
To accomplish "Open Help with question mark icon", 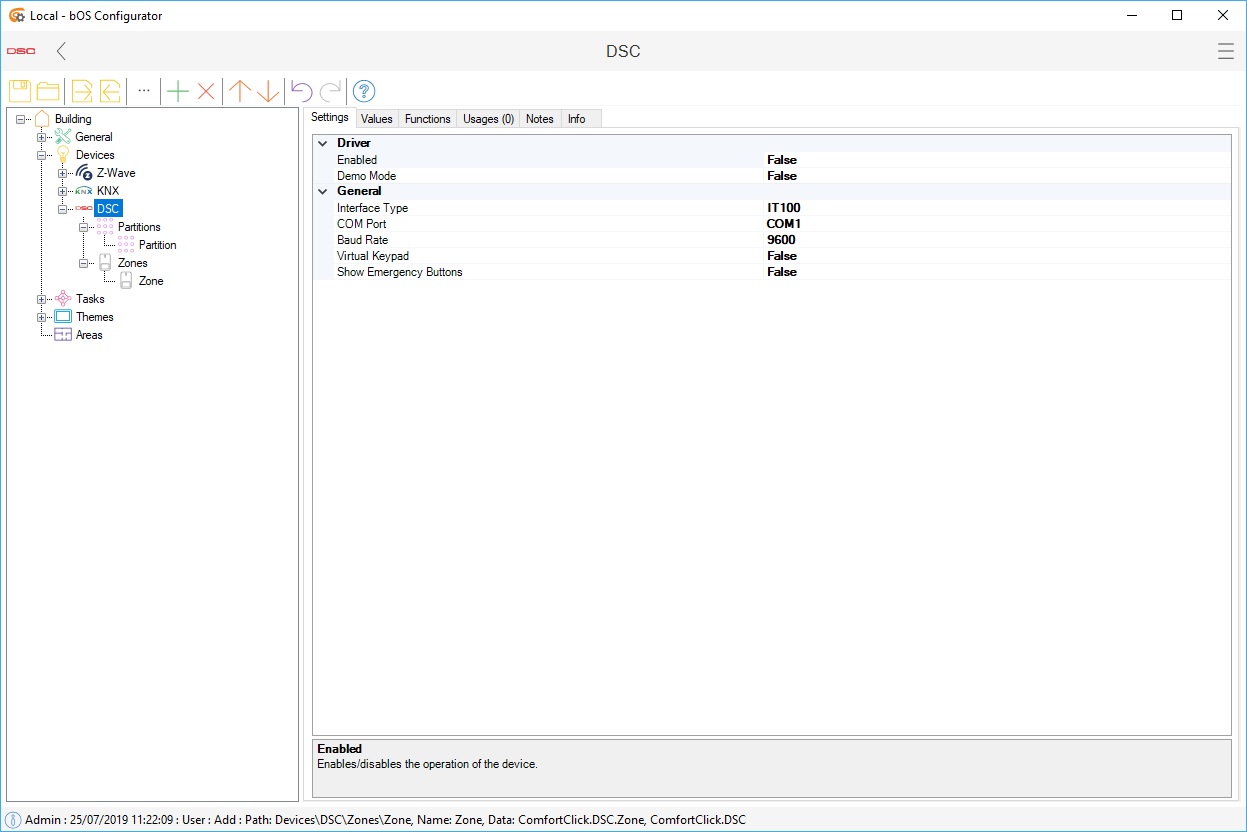I will (x=364, y=91).
